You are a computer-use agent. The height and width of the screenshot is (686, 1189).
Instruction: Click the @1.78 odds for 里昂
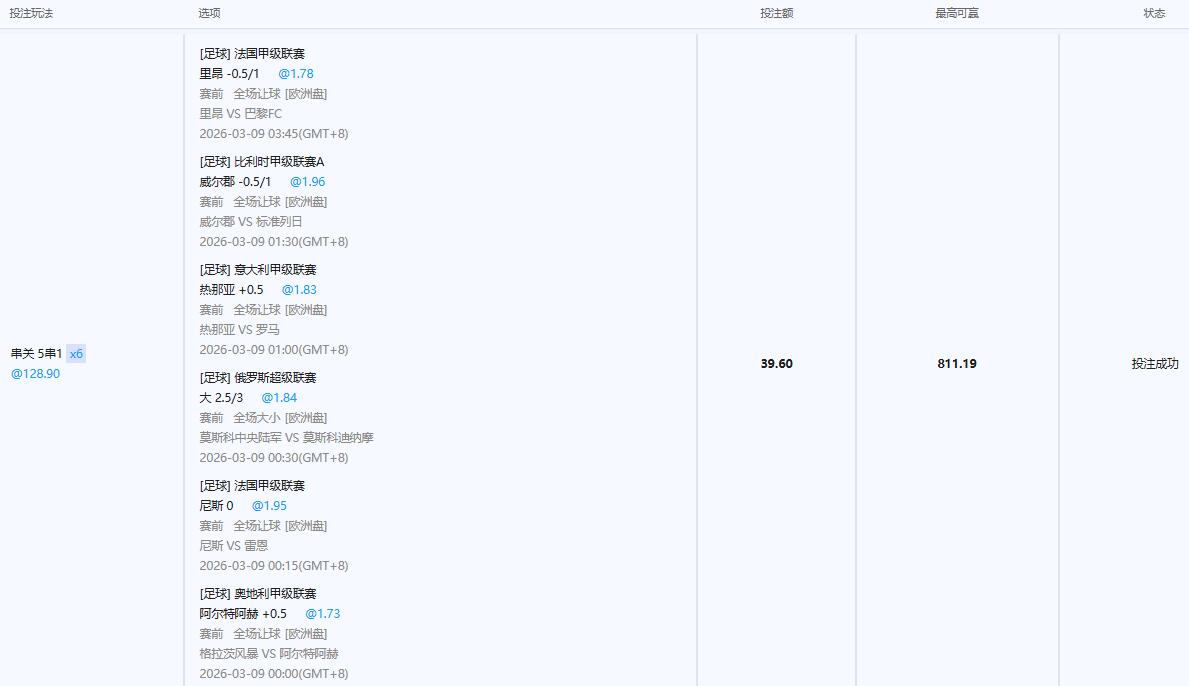(296, 74)
